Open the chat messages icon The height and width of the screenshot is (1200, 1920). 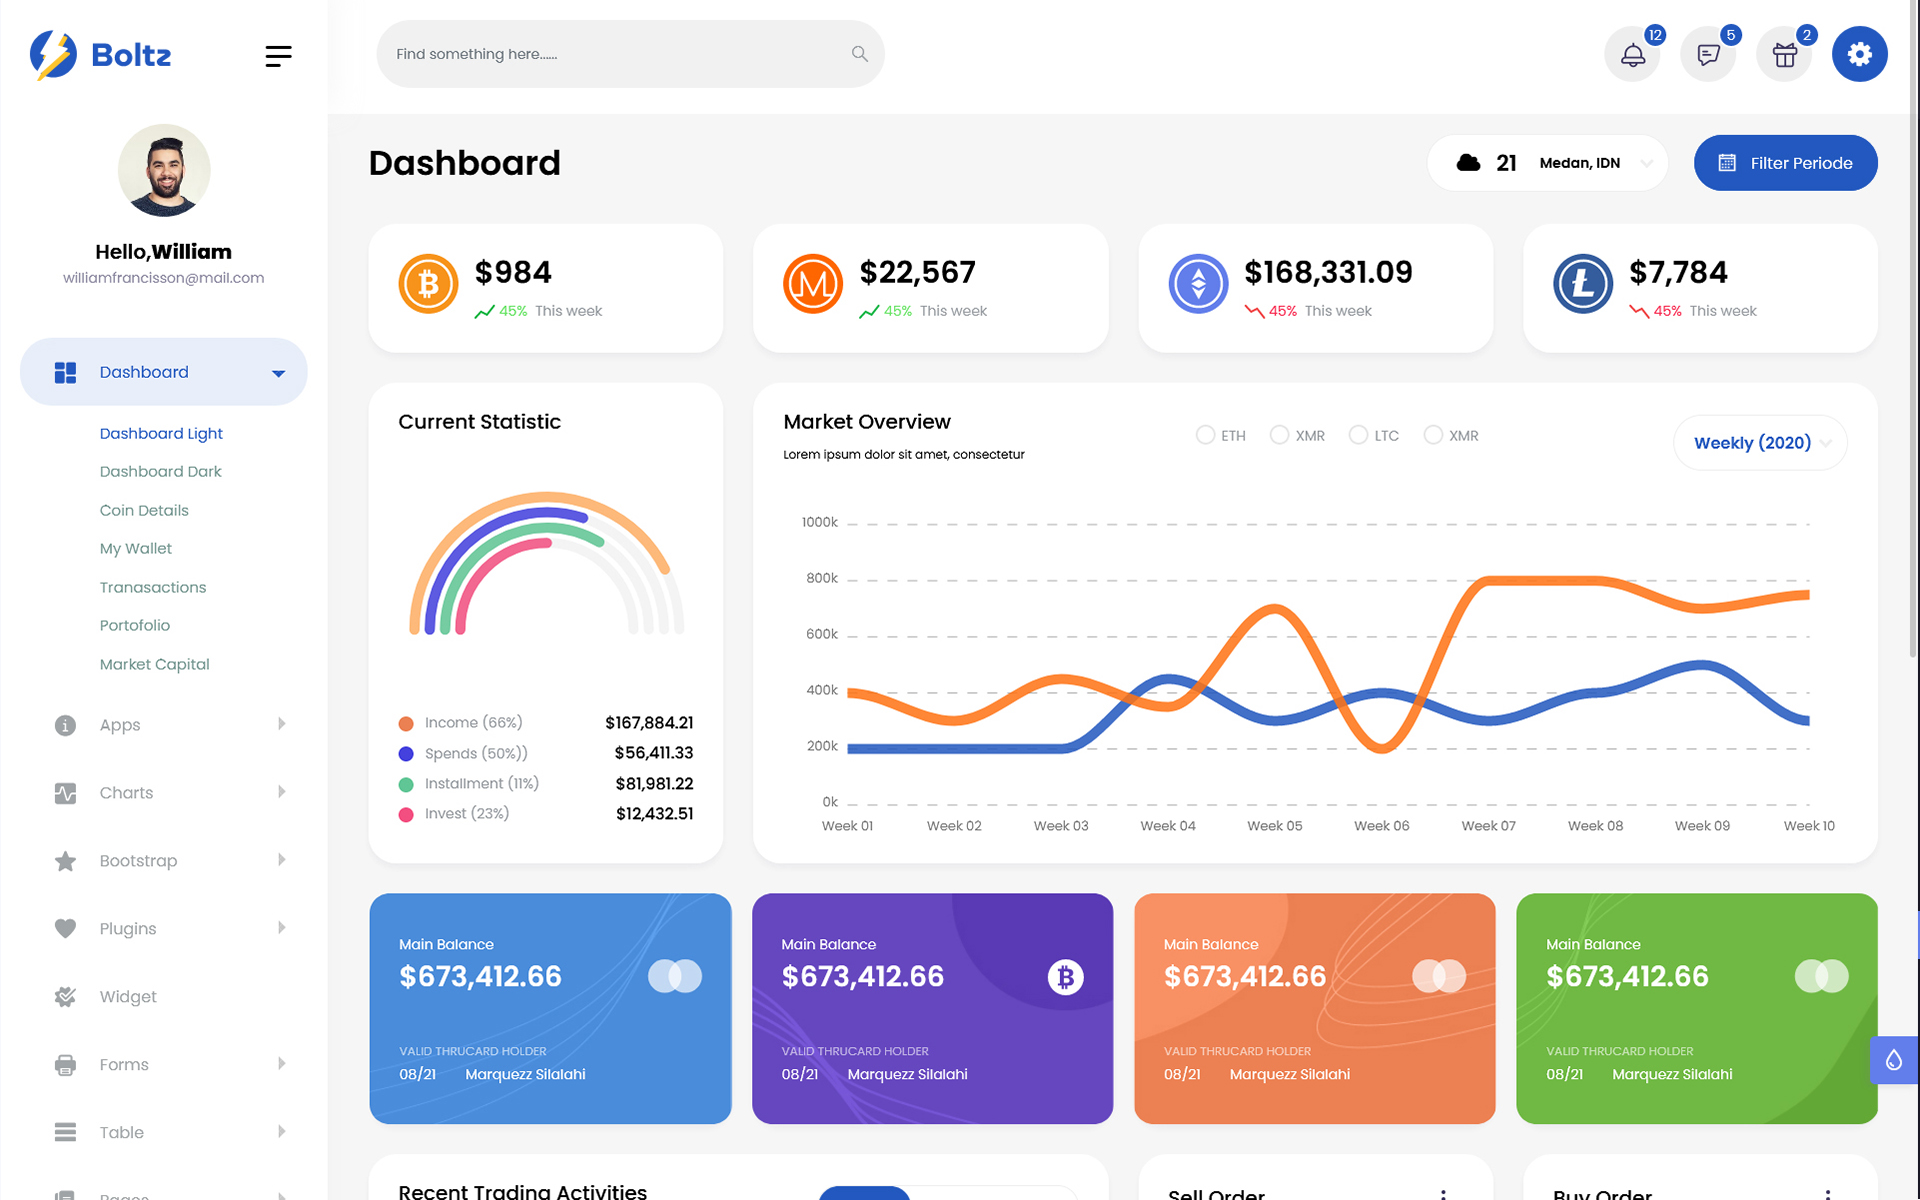coord(1708,55)
